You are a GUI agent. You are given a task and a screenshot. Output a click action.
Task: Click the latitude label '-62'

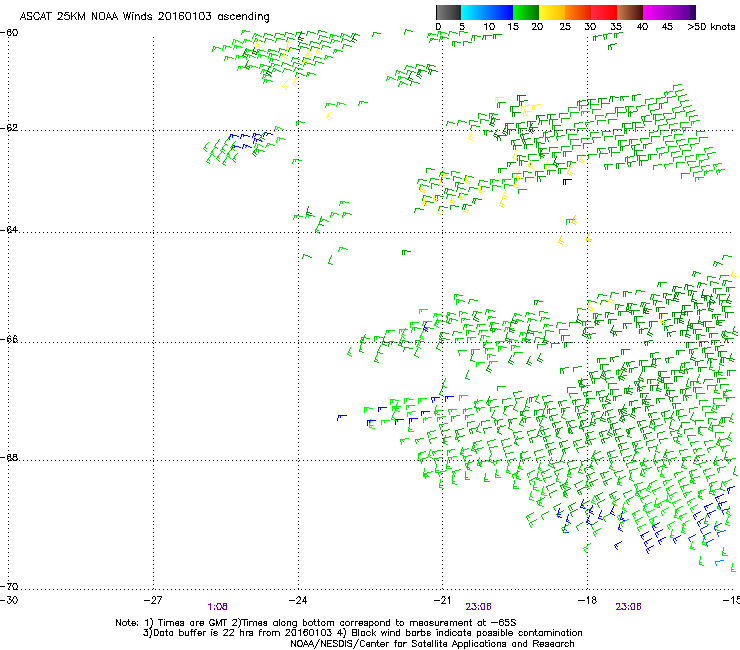click(x=9, y=128)
